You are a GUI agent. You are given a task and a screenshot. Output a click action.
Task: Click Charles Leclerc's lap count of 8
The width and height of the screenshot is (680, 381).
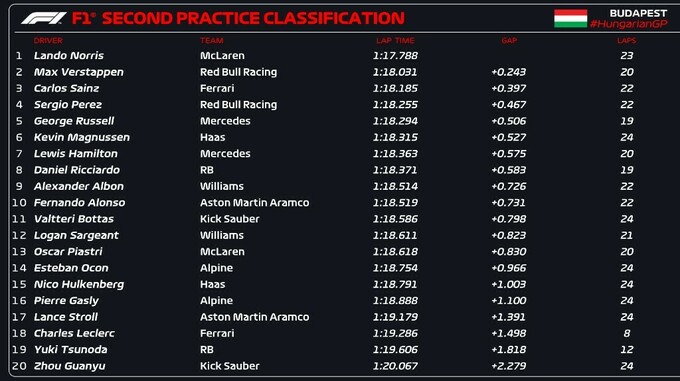click(x=627, y=333)
